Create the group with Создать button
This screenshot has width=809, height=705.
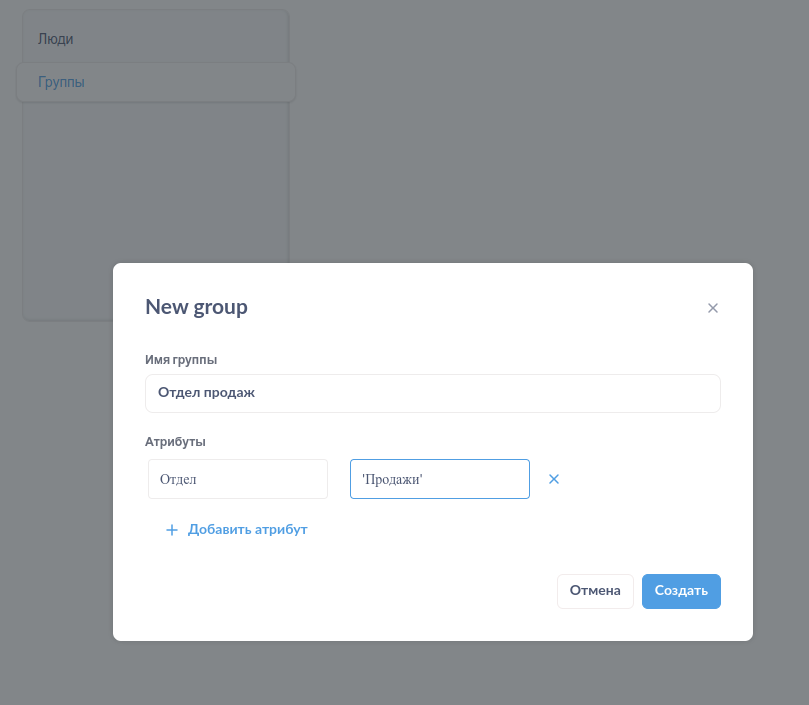681,591
